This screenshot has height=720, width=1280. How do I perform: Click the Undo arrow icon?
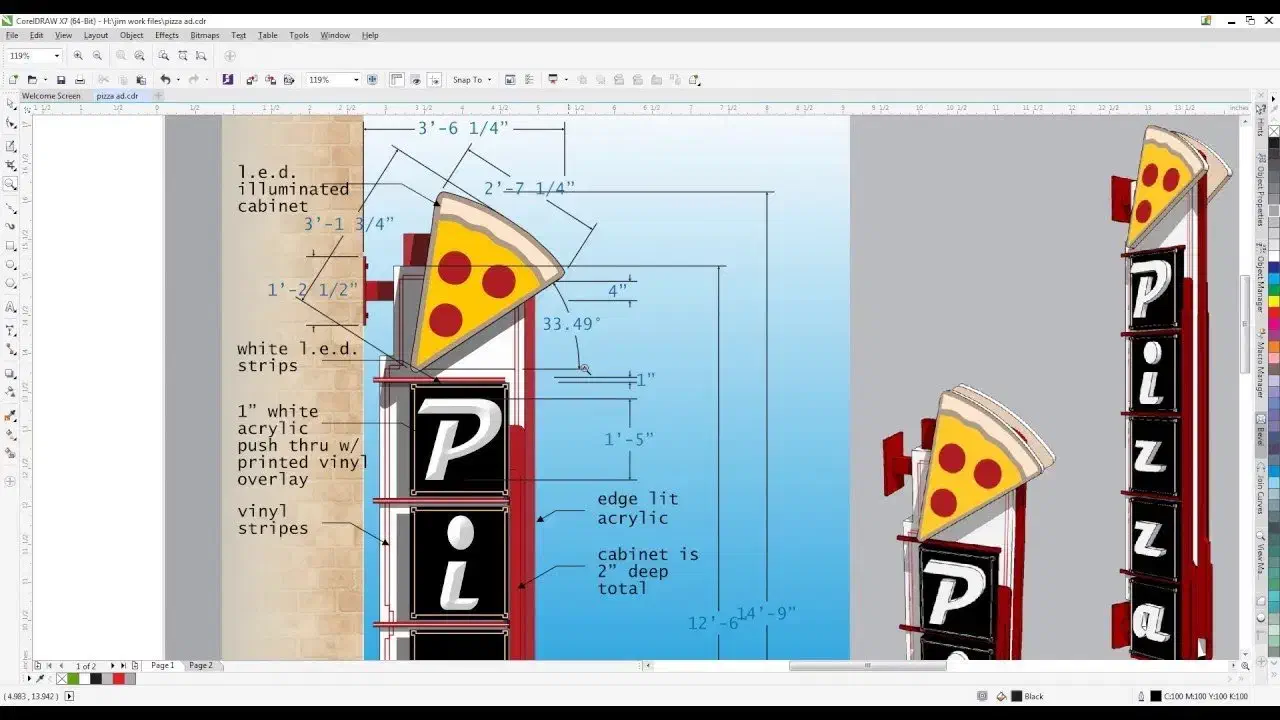click(x=165, y=80)
